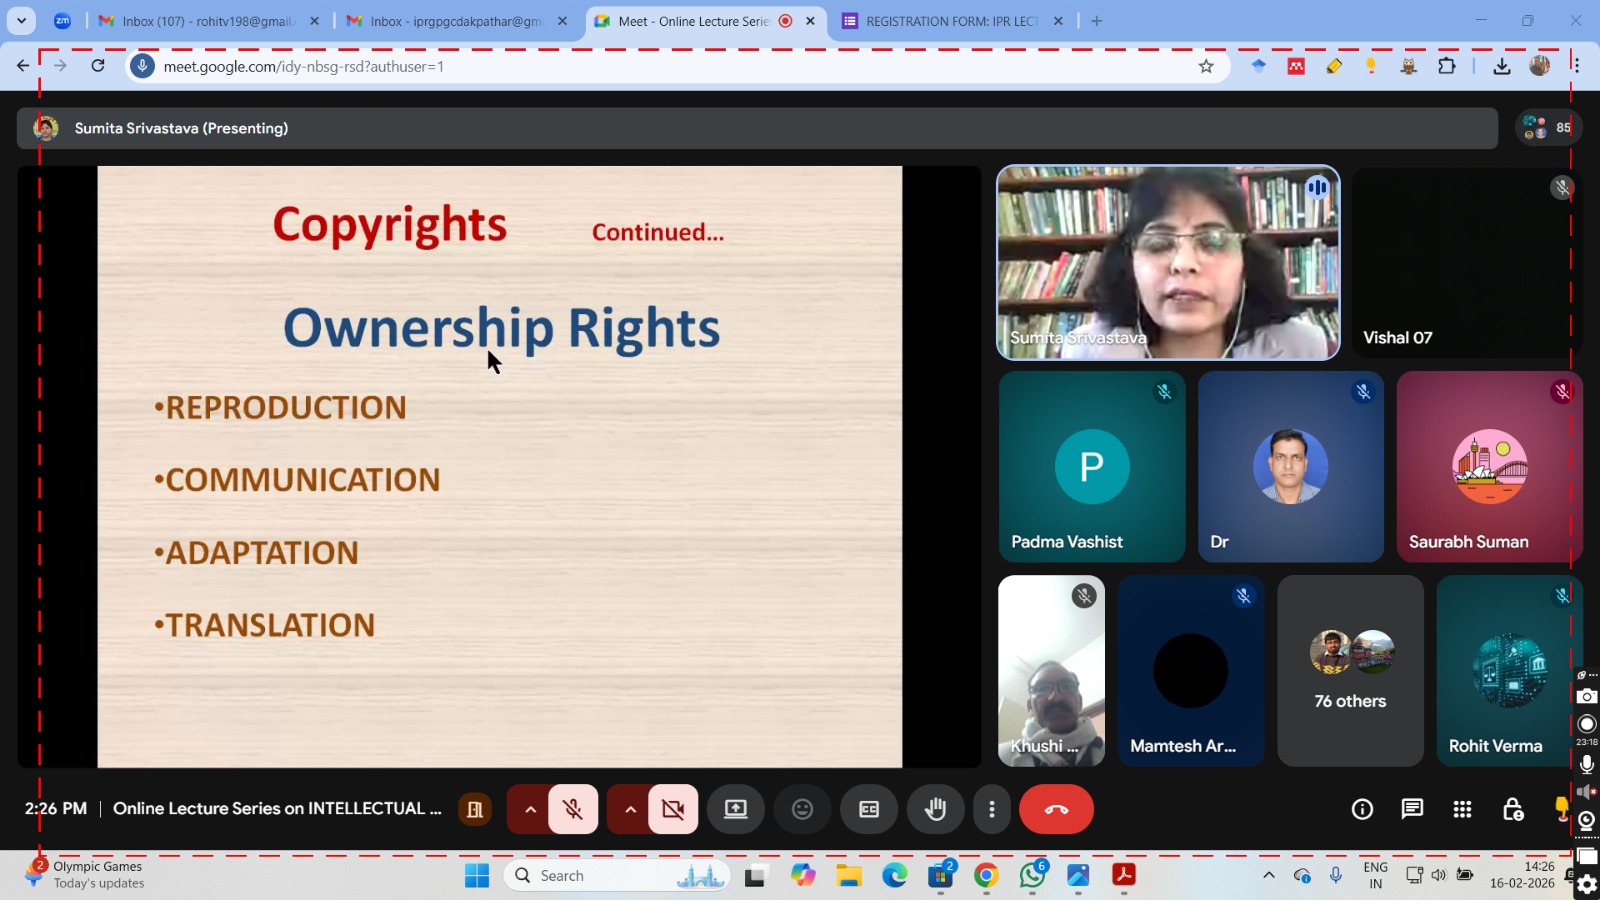This screenshot has height=900, width=1600.
Task: Unmute microphone in the Meet toolbar
Action: point(573,809)
